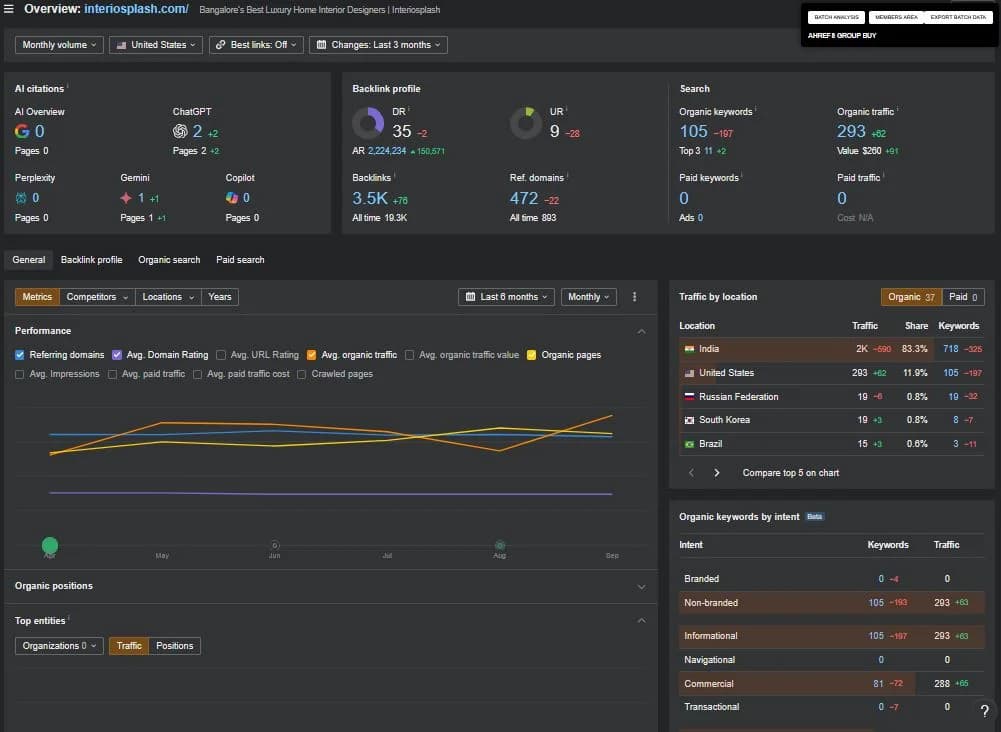This screenshot has width=1001, height=732.
Task: Go to next locations page arrow
Action: click(x=716, y=473)
